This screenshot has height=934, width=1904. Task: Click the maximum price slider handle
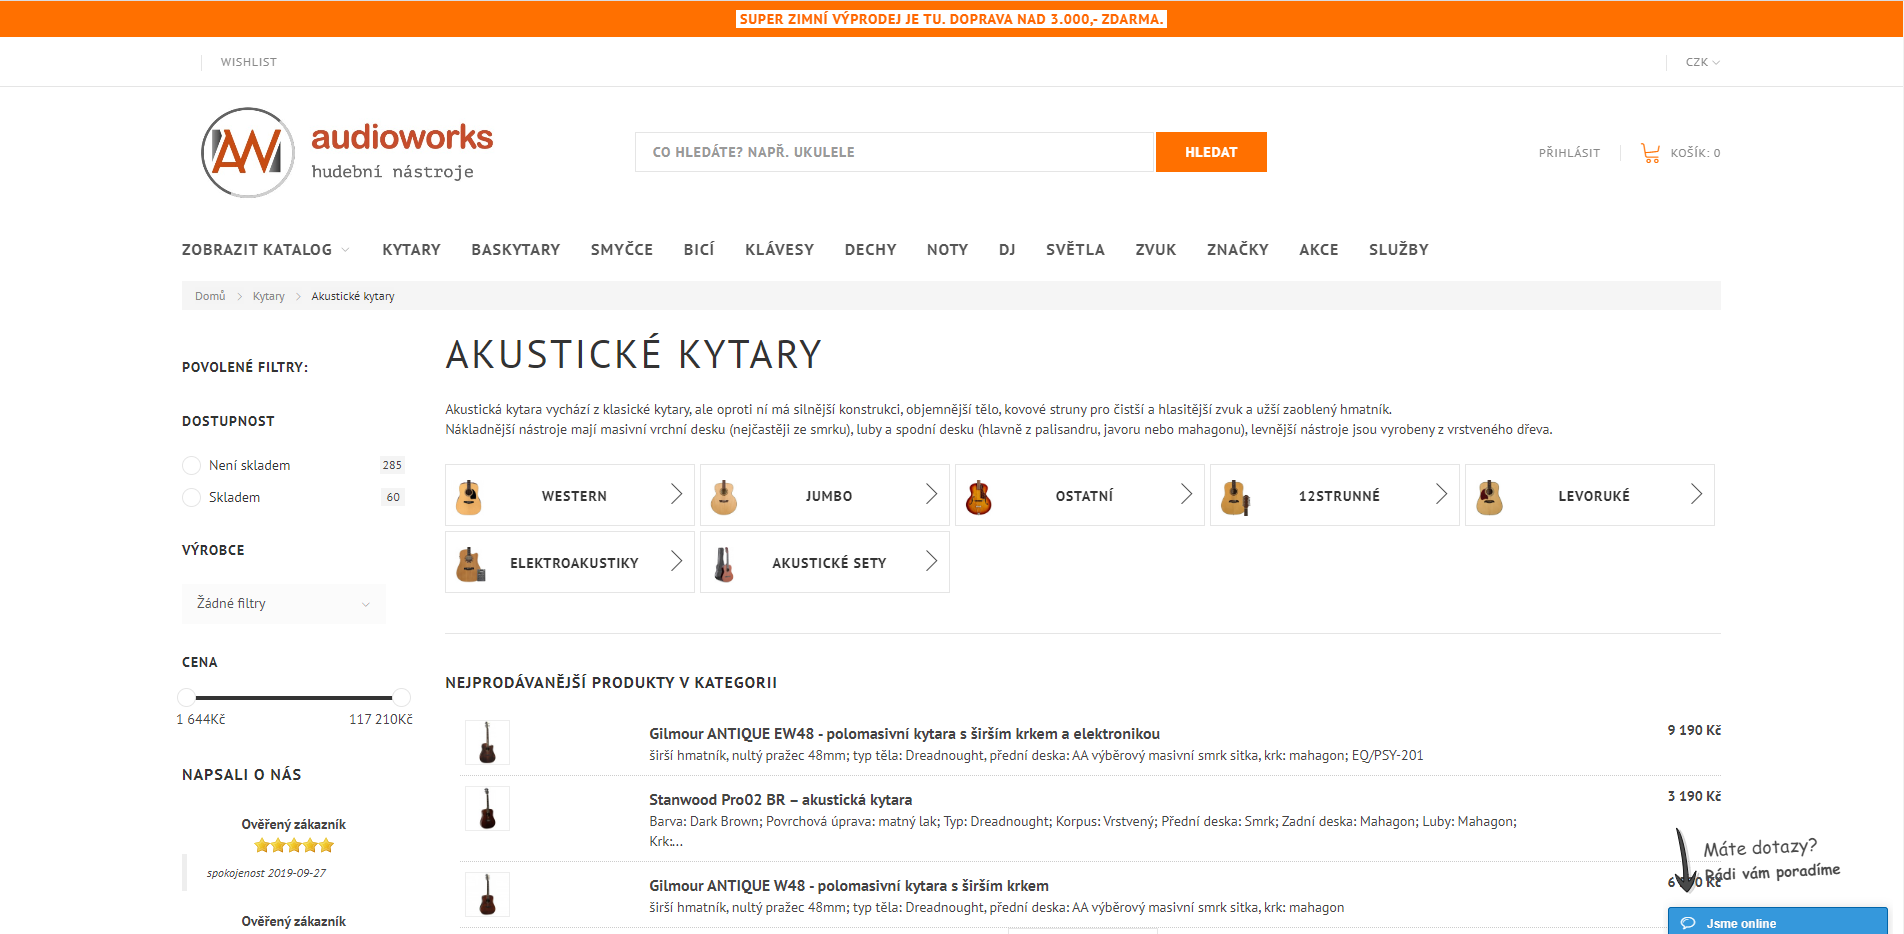pyautogui.click(x=401, y=697)
